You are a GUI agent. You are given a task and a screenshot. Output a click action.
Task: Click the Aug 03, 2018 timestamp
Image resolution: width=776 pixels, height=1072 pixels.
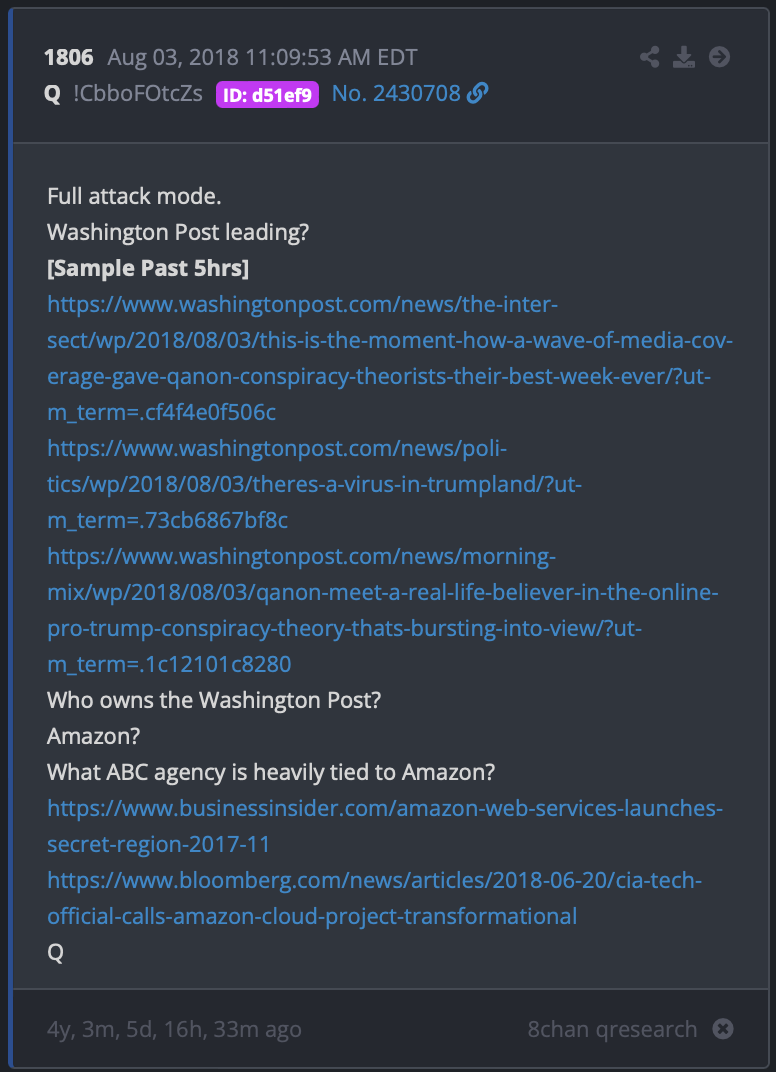tap(262, 57)
